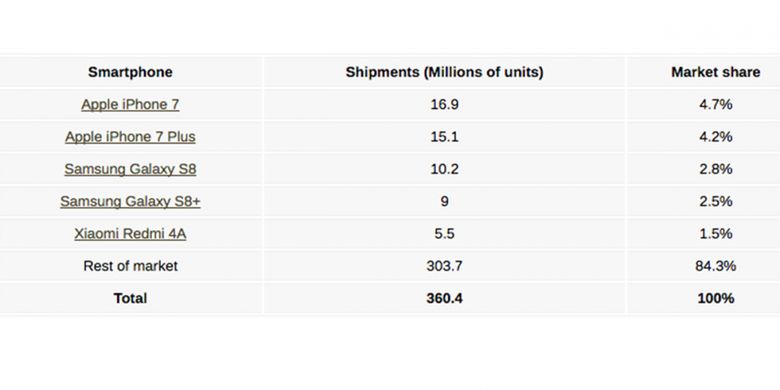
Task: Select the 16.9 shipments cell
Action: pyautogui.click(x=444, y=104)
